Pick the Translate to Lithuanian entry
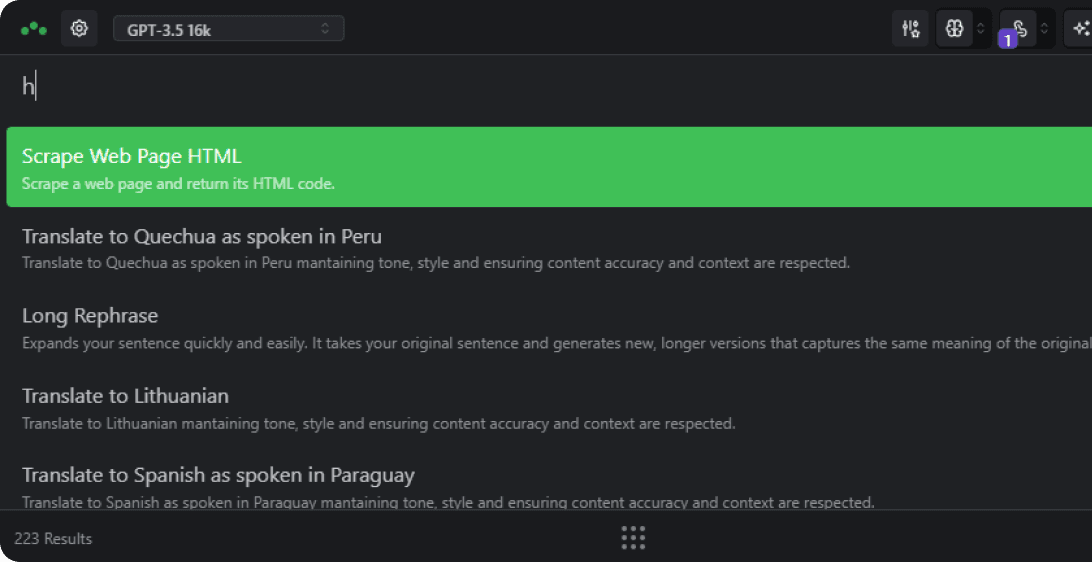The image size is (1092, 562). pyautogui.click(x=125, y=396)
